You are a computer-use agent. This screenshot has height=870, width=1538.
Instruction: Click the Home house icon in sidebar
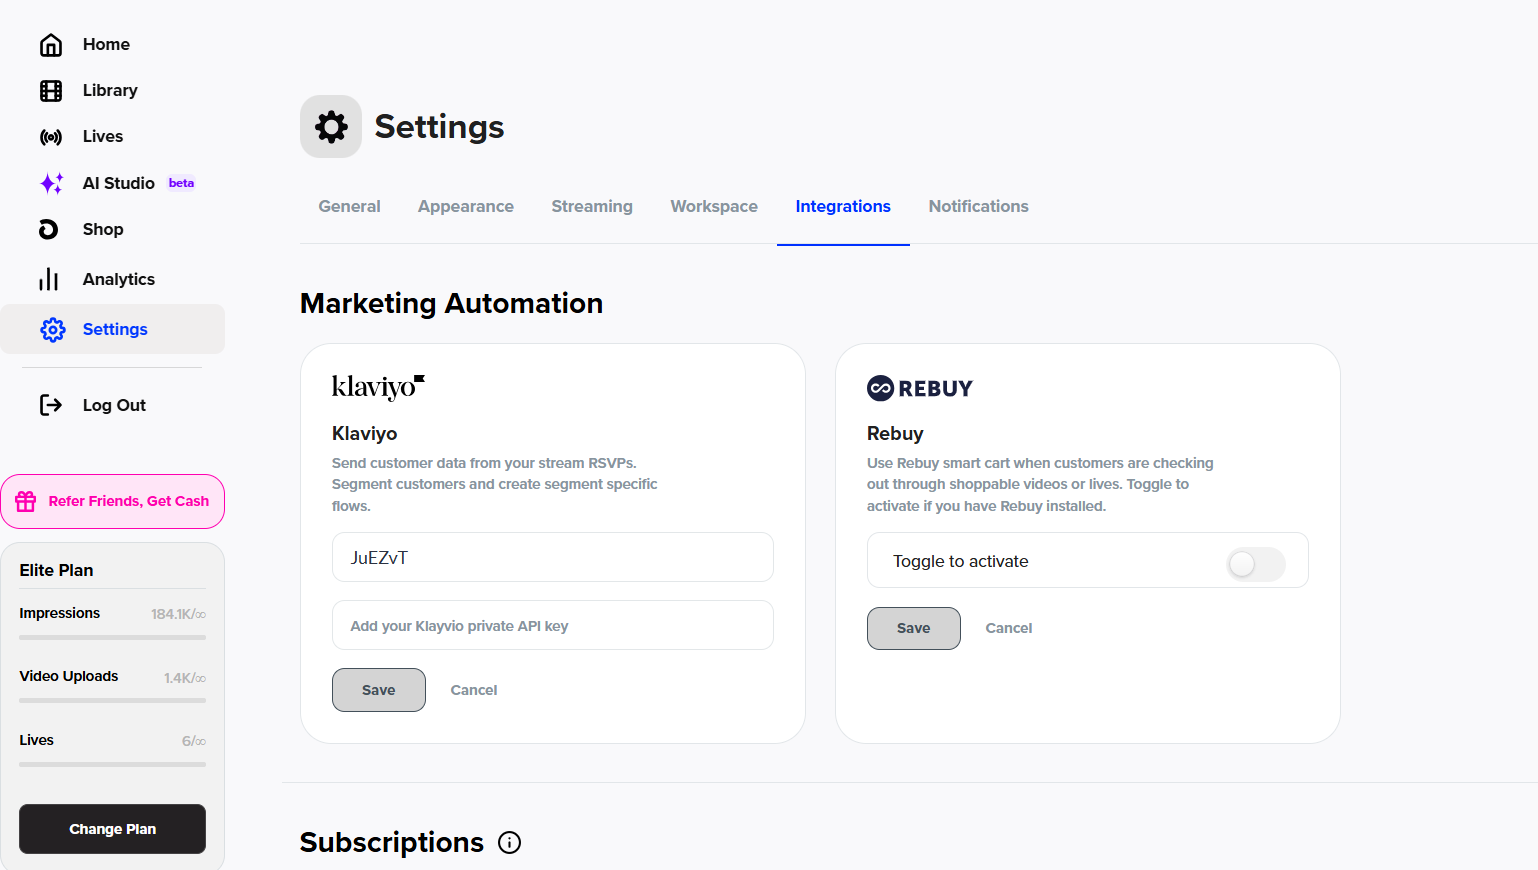[51, 45]
